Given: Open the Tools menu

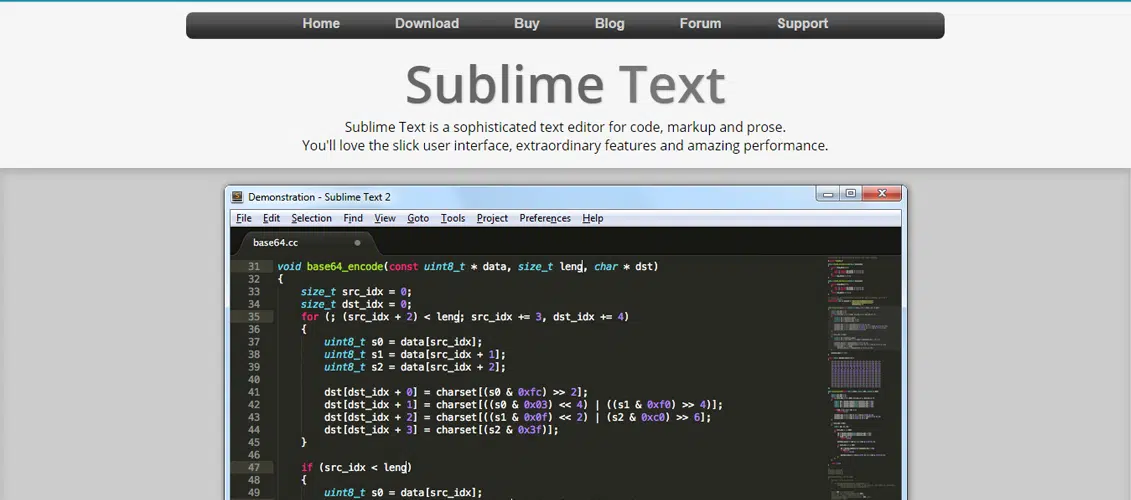Looking at the screenshot, I should [453, 218].
